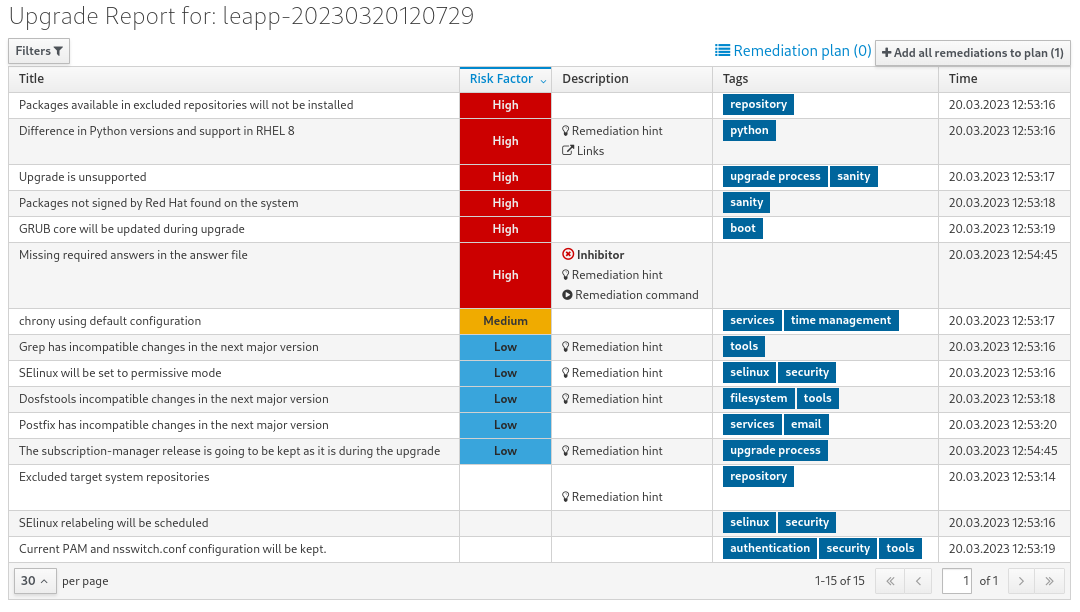Click lightbulb hint icon in Grep row
Viewport: 1080px width, 612px height.
565,347
